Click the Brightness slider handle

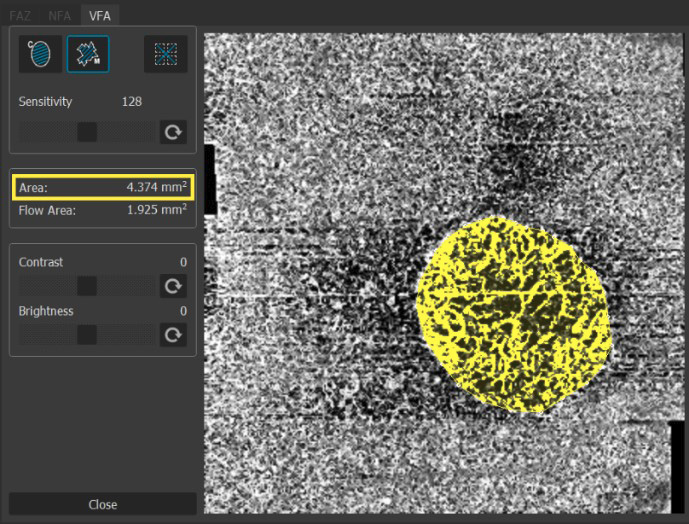[87, 335]
